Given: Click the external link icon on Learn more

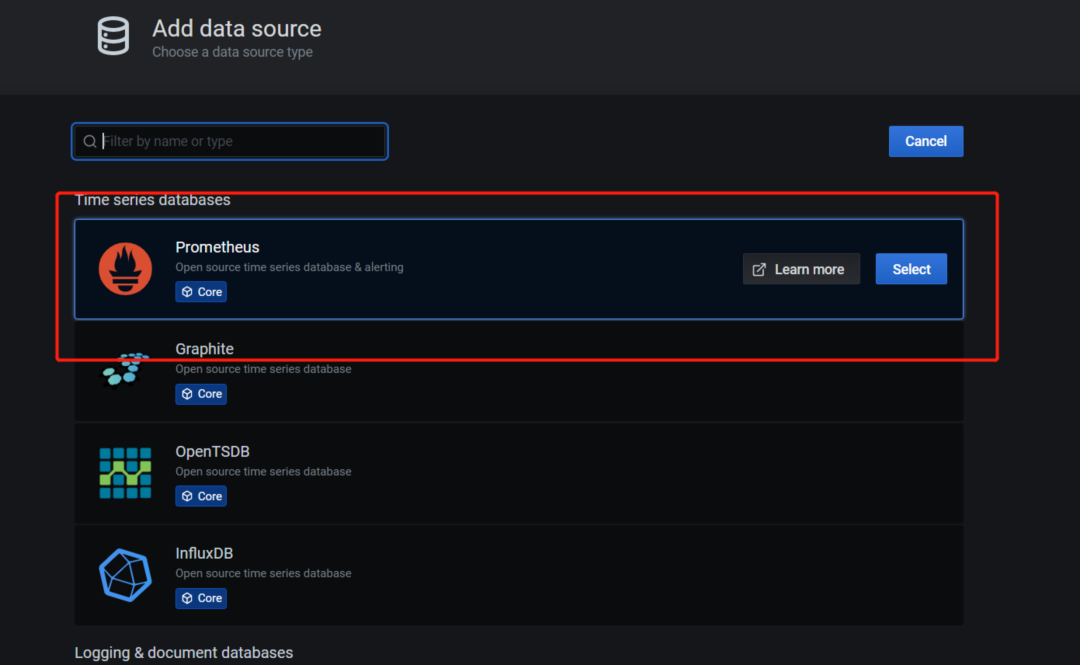Looking at the screenshot, I should [759, 269].
